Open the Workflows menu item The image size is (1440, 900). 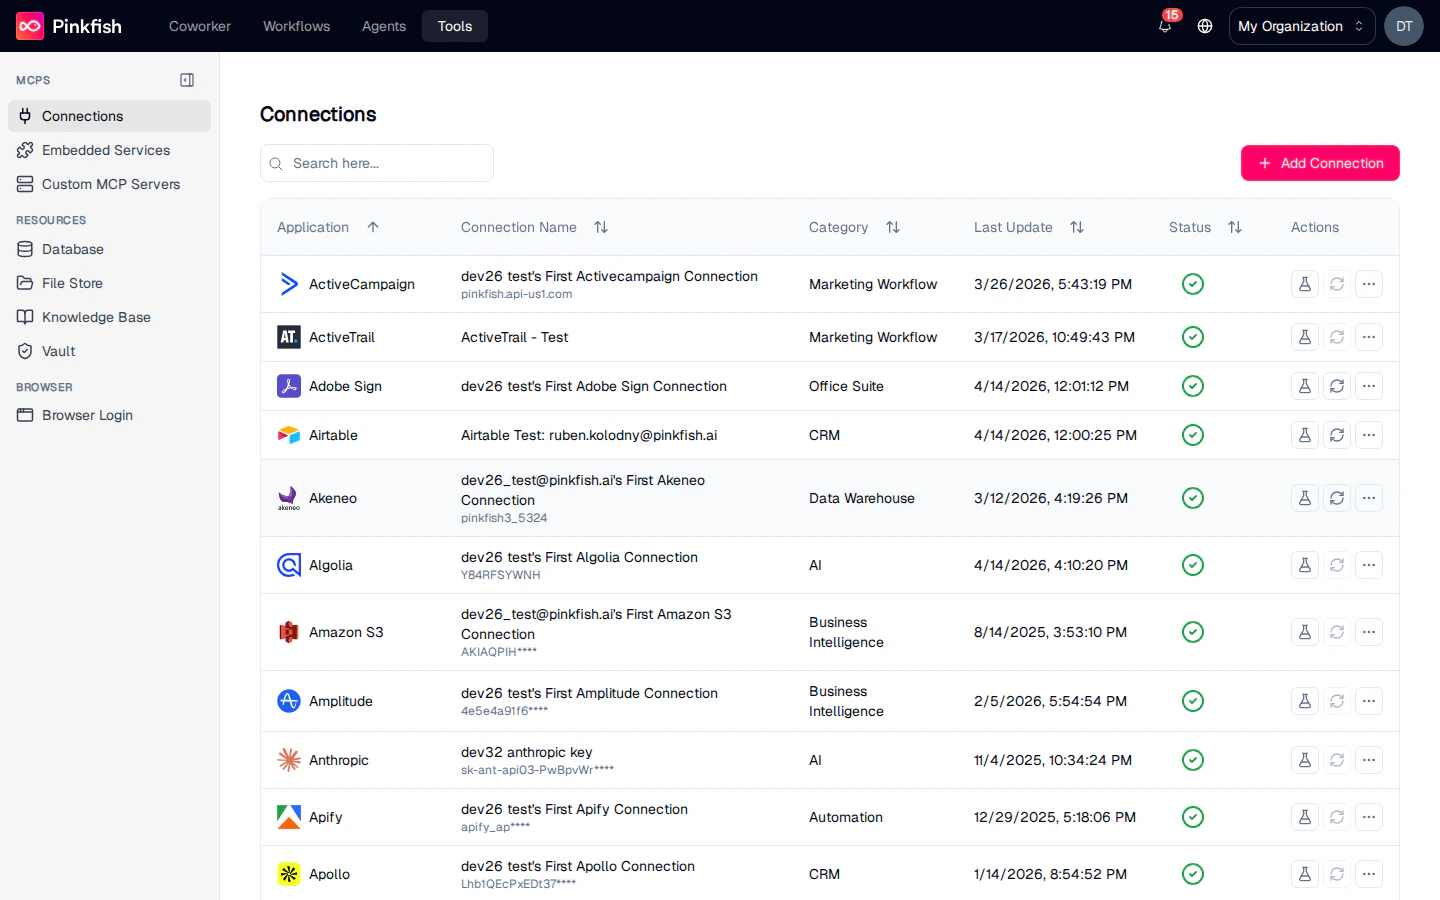[x=296, y=26]
